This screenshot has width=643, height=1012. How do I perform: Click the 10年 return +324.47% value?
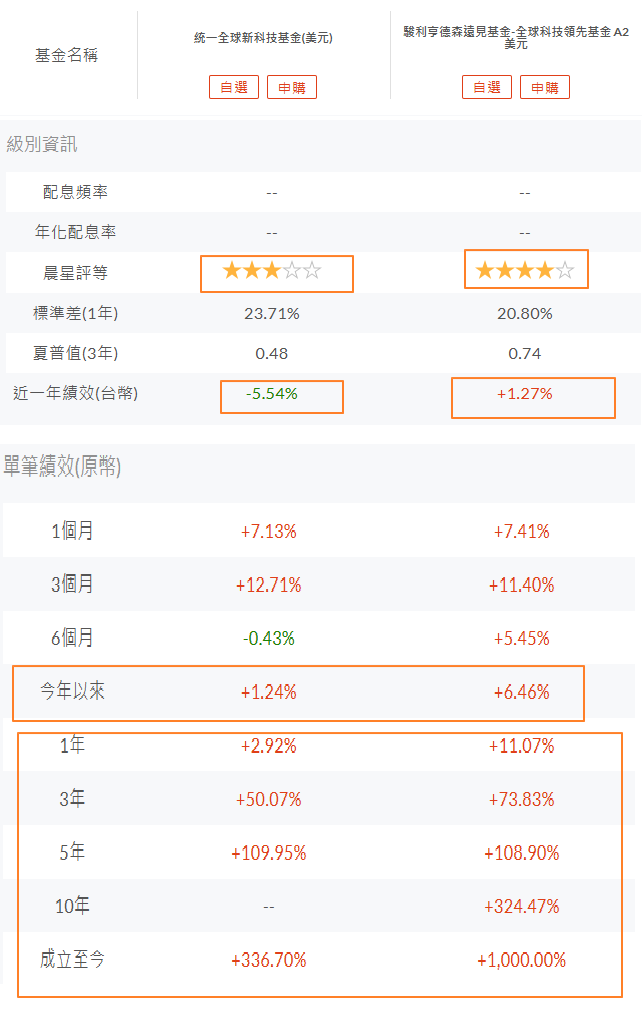(522, 906)
